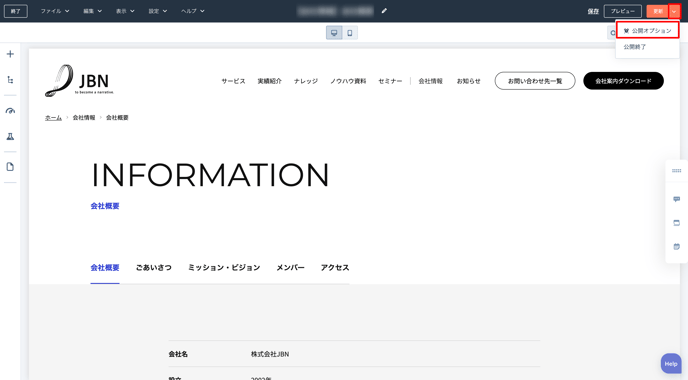Viewport: 688px width, 380px height.
Task: Click the 株式会社JBN table value
Action: tap(270, 354)
